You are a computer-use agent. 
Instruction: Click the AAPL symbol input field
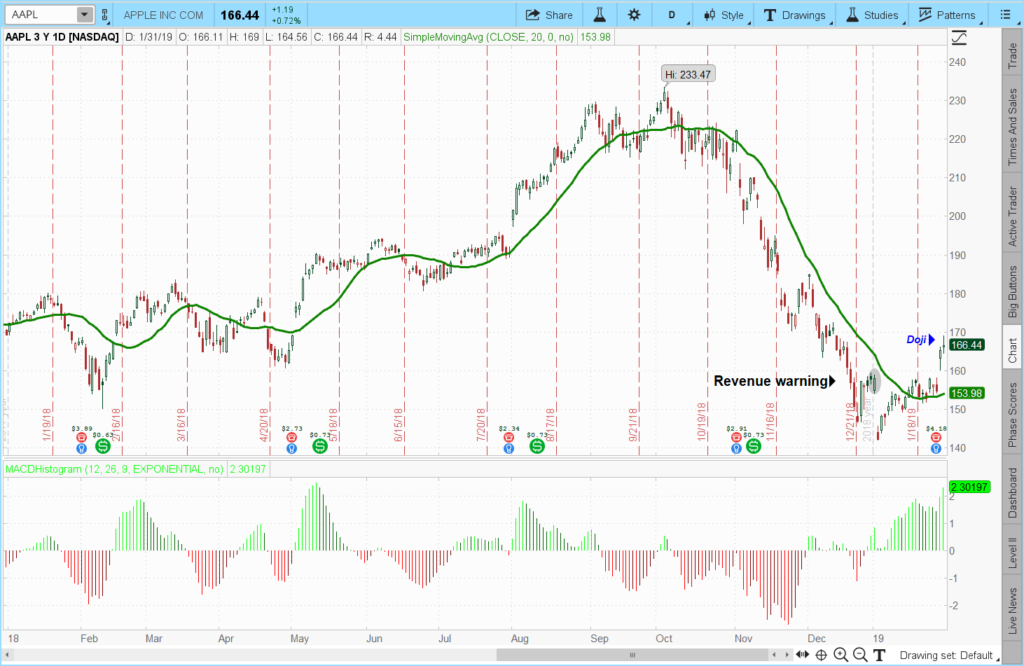(42, 14)
